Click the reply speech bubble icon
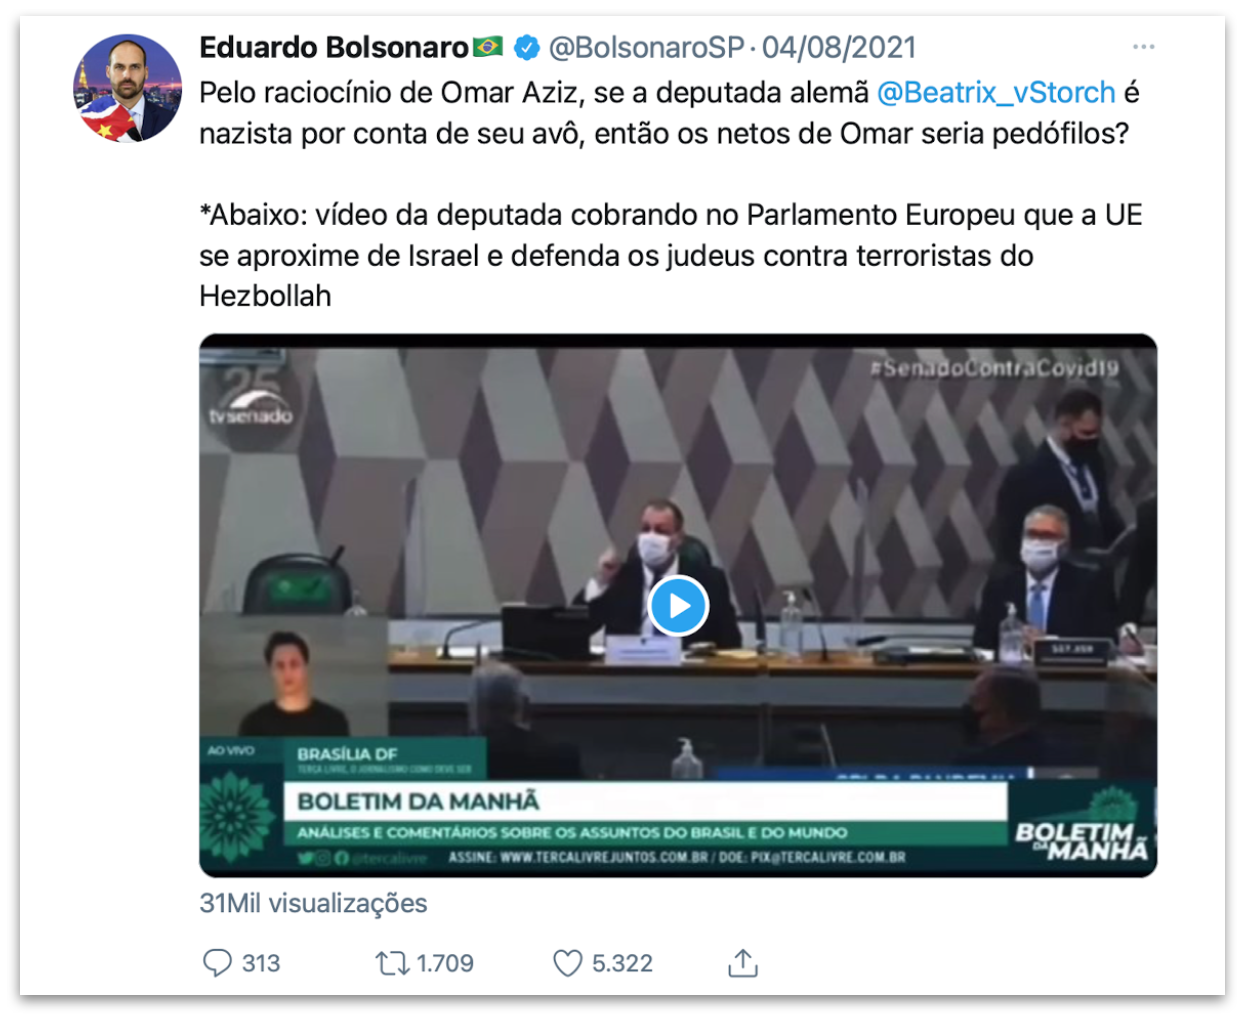 pyautogui.click(x=217, y=963)
